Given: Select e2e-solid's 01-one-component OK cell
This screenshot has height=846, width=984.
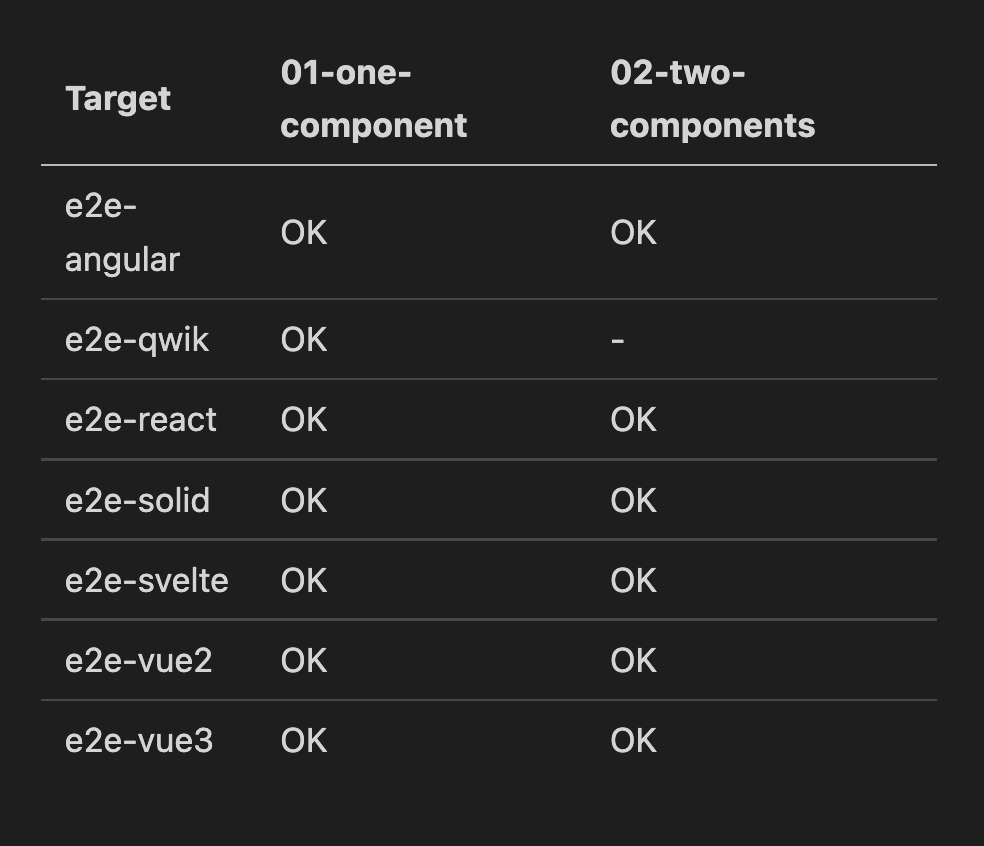Looking at the screenshot, I should (304, 501).
